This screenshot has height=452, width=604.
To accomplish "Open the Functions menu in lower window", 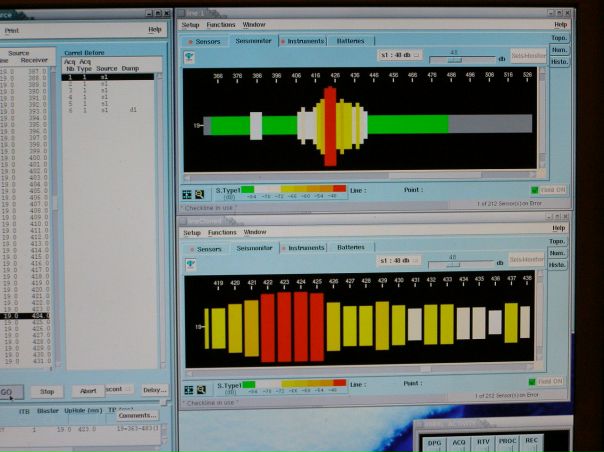I will (x=221, y=232).
